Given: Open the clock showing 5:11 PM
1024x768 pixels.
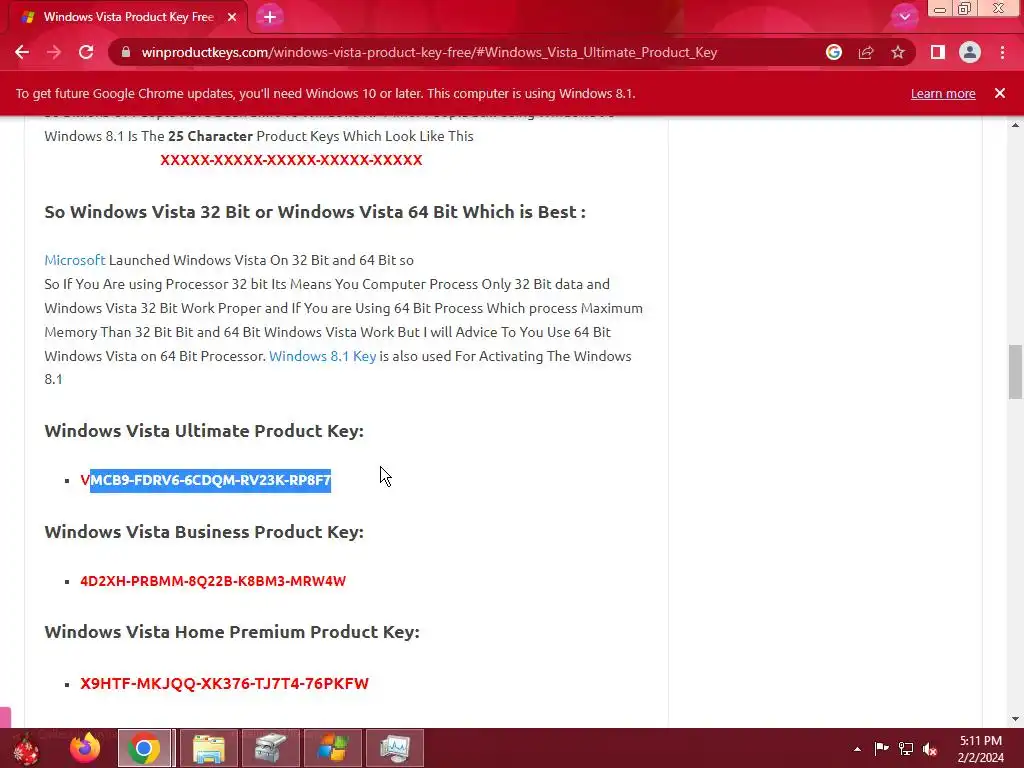Looking at the screenshot, I should point(980,749).
